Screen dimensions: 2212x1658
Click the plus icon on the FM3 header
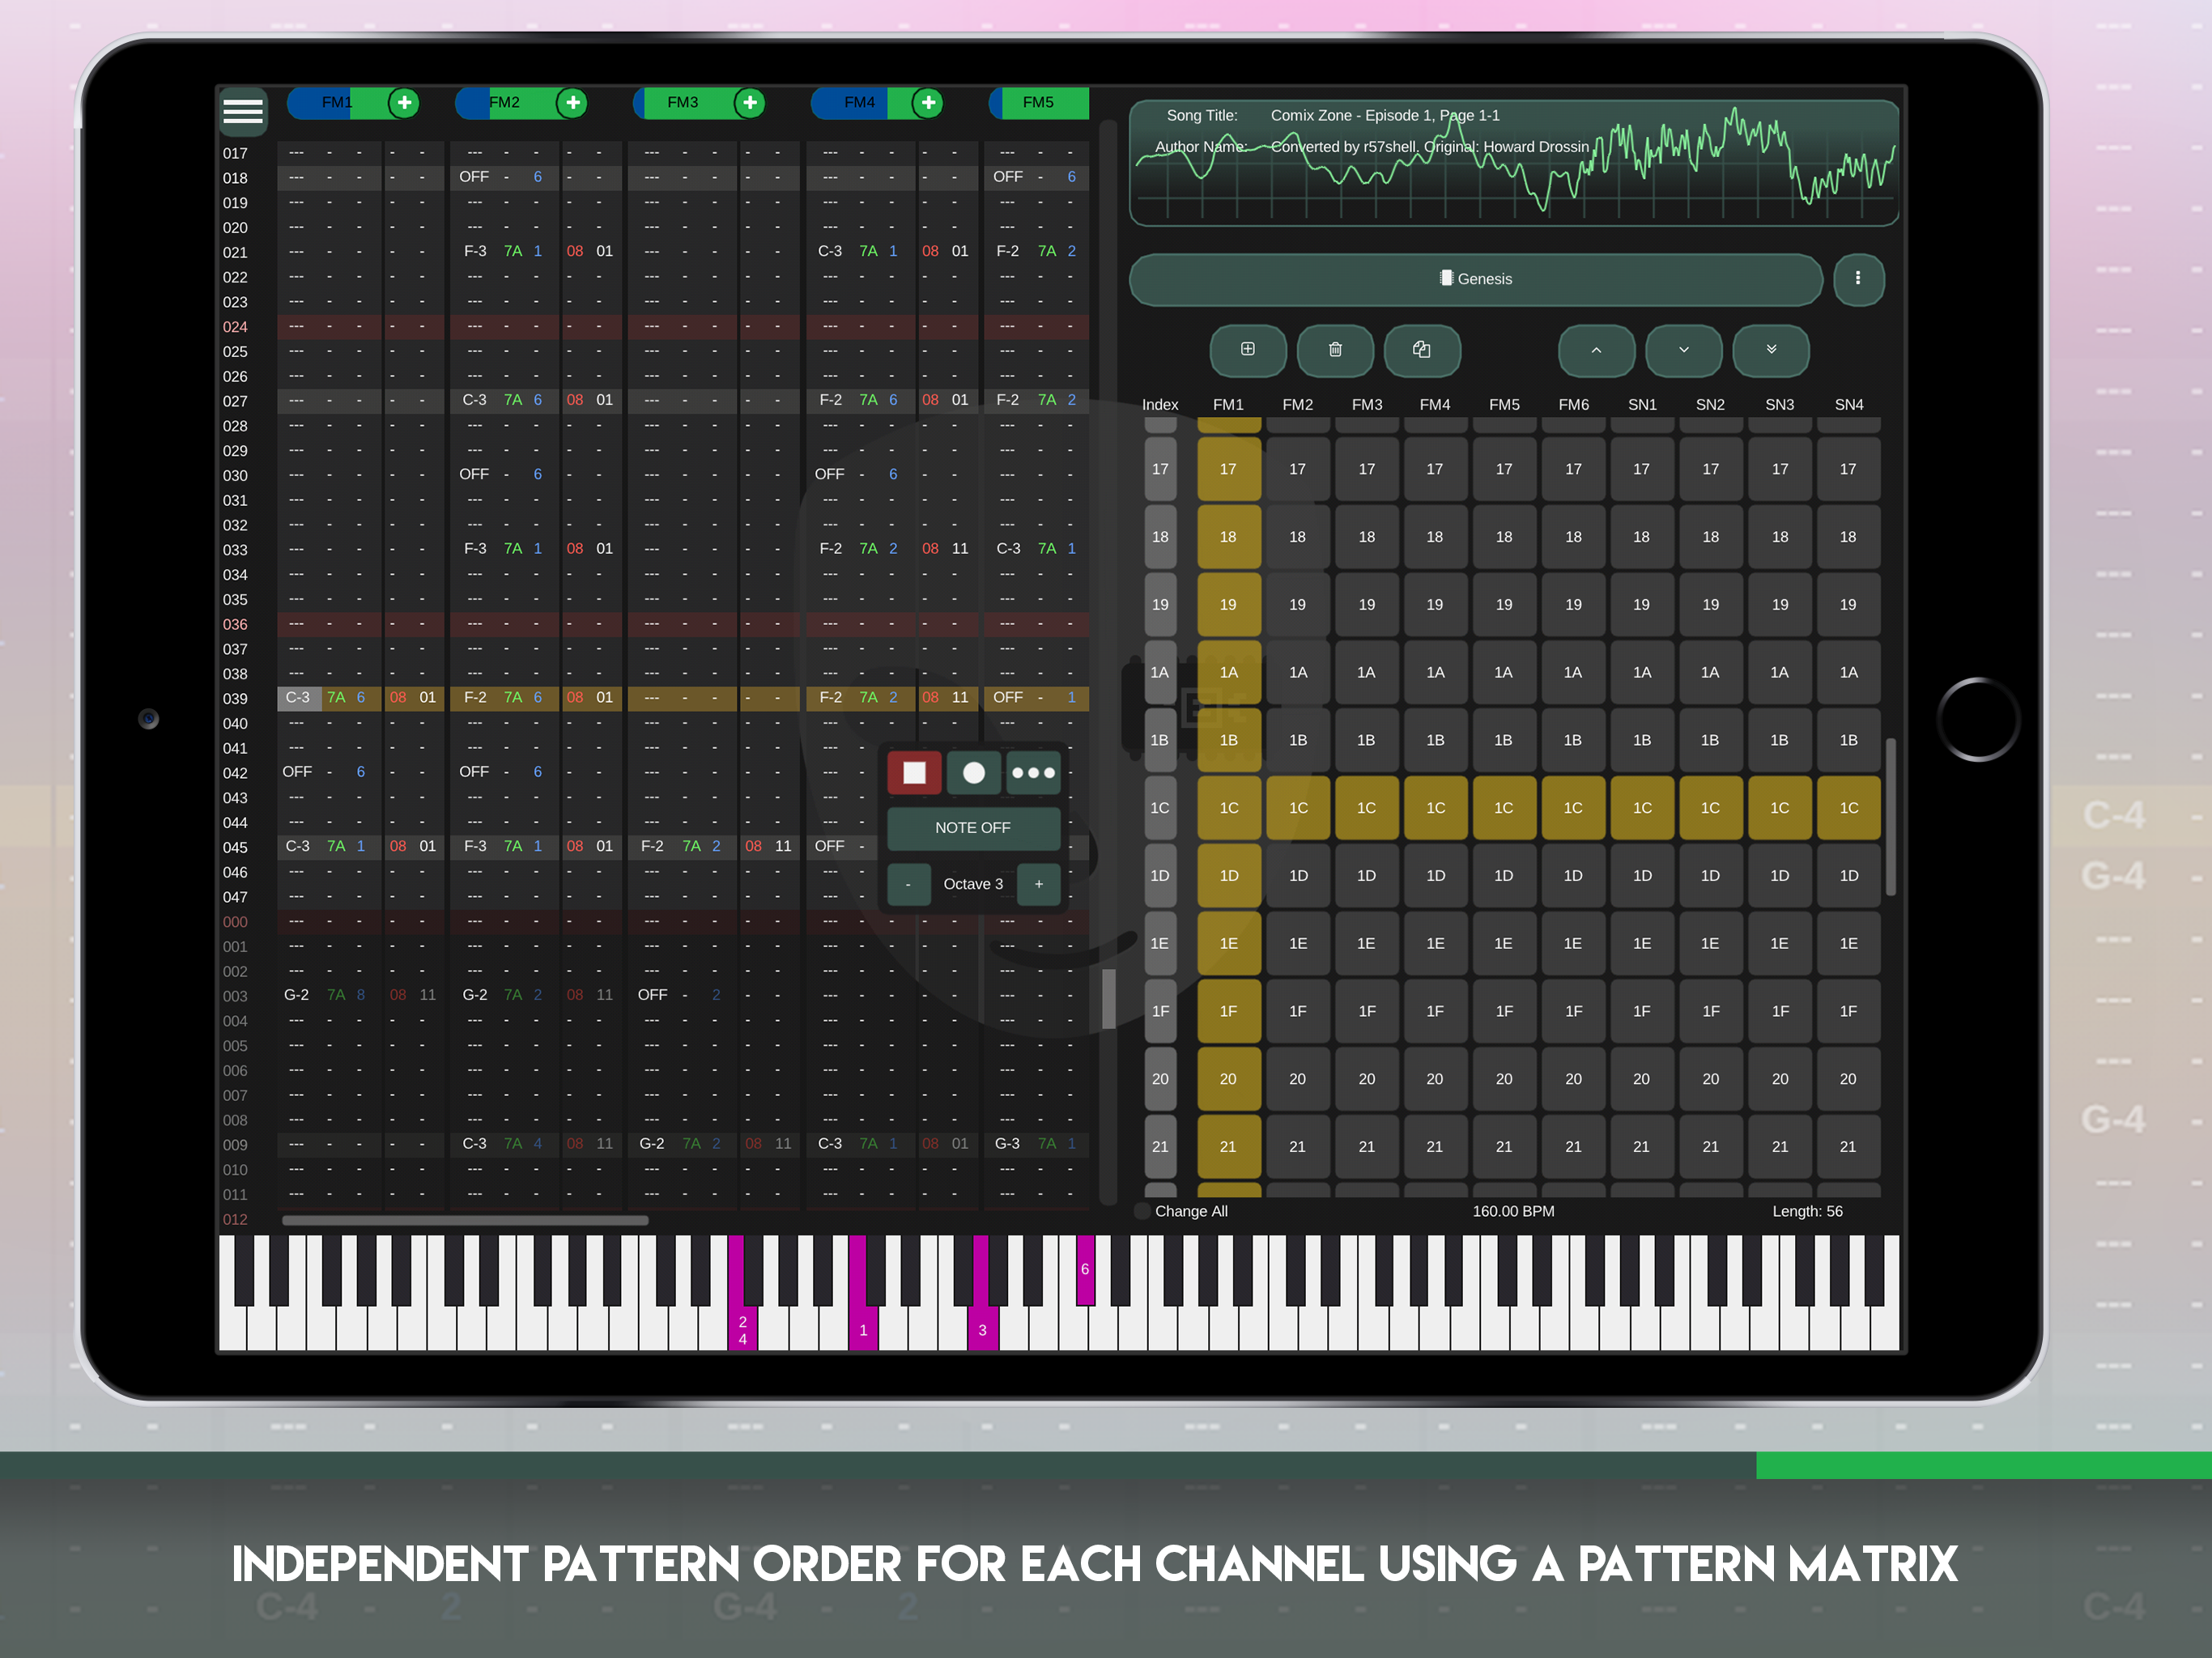749,103
